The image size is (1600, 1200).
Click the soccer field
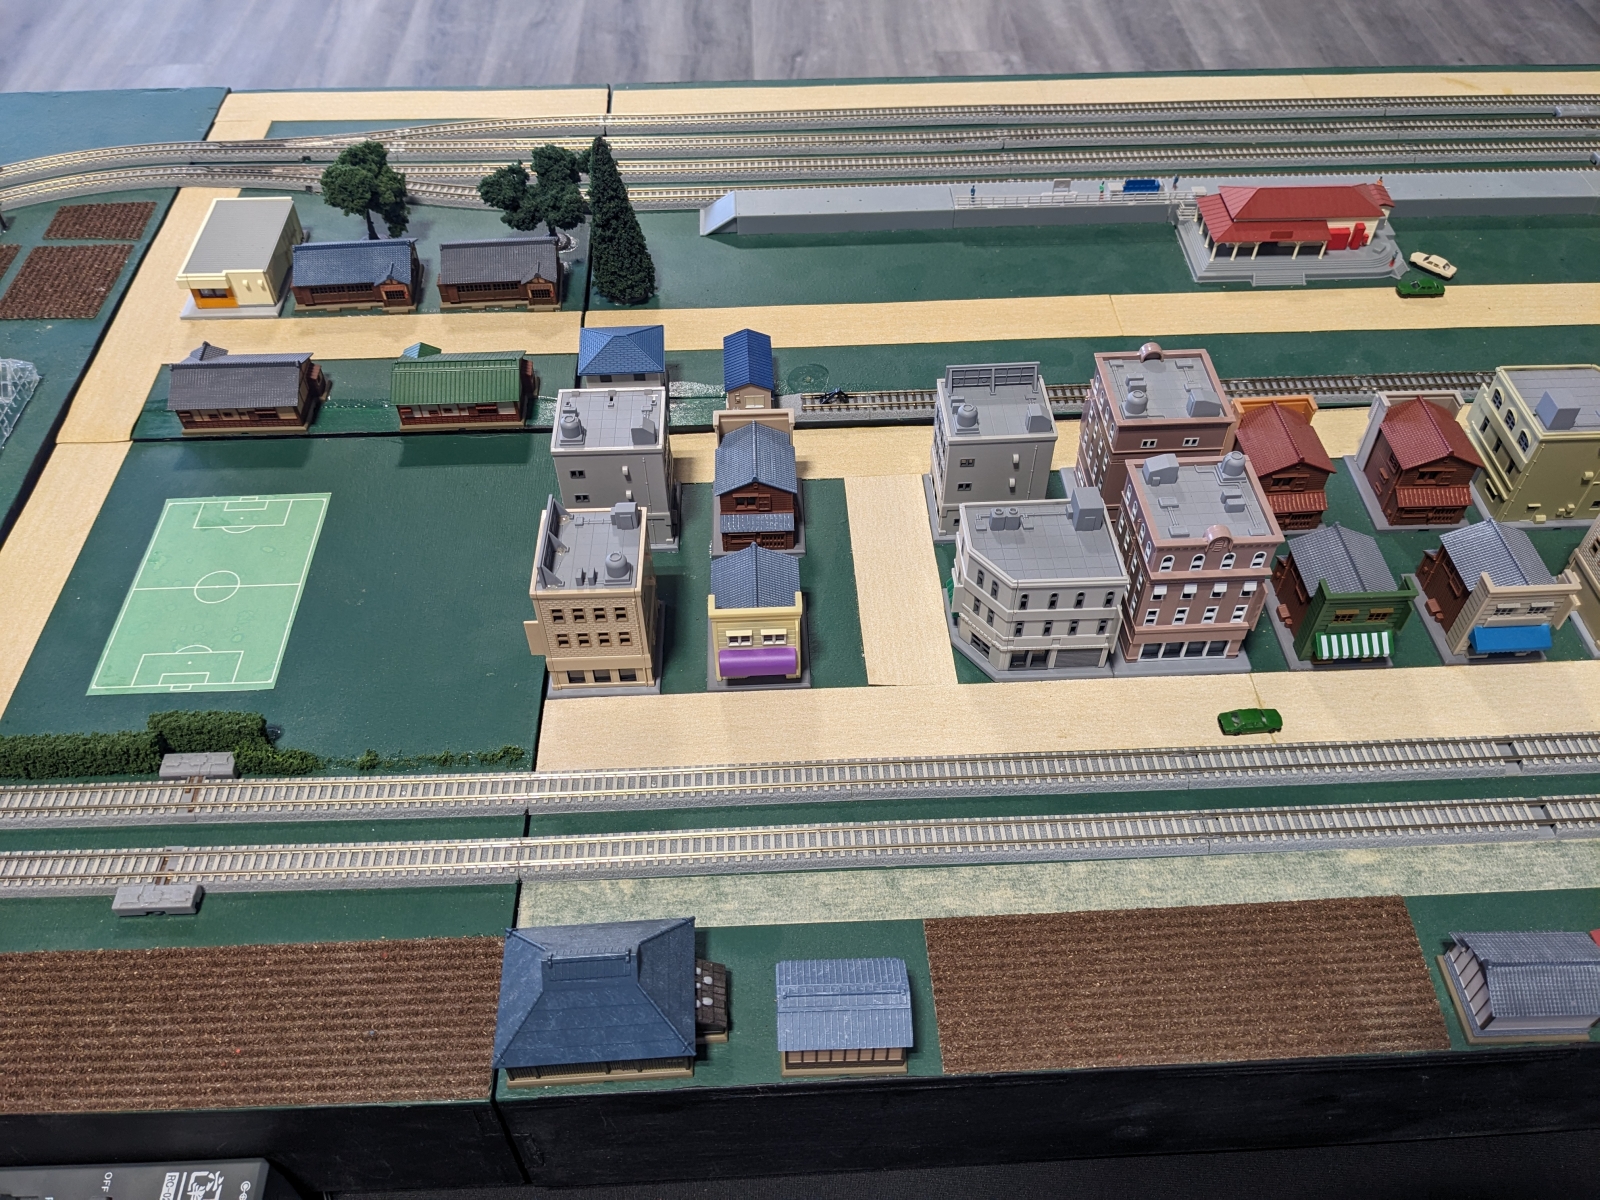tap(210, 592)
